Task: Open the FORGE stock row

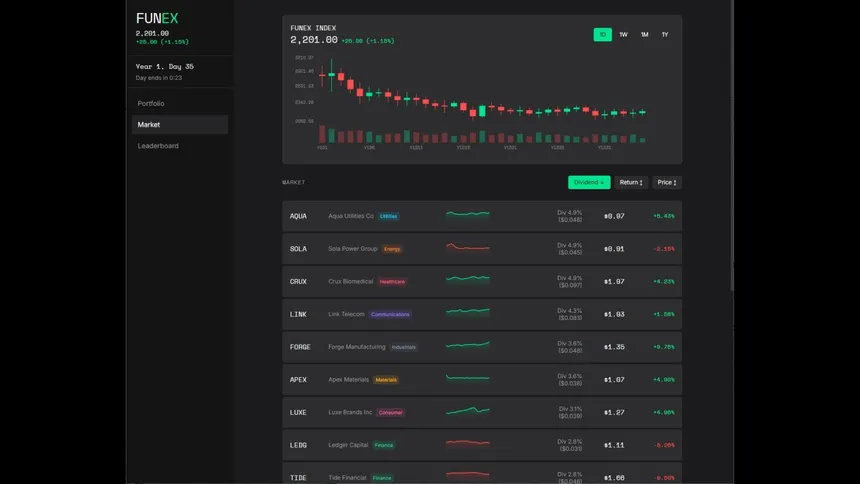Action: pos(482,347)
